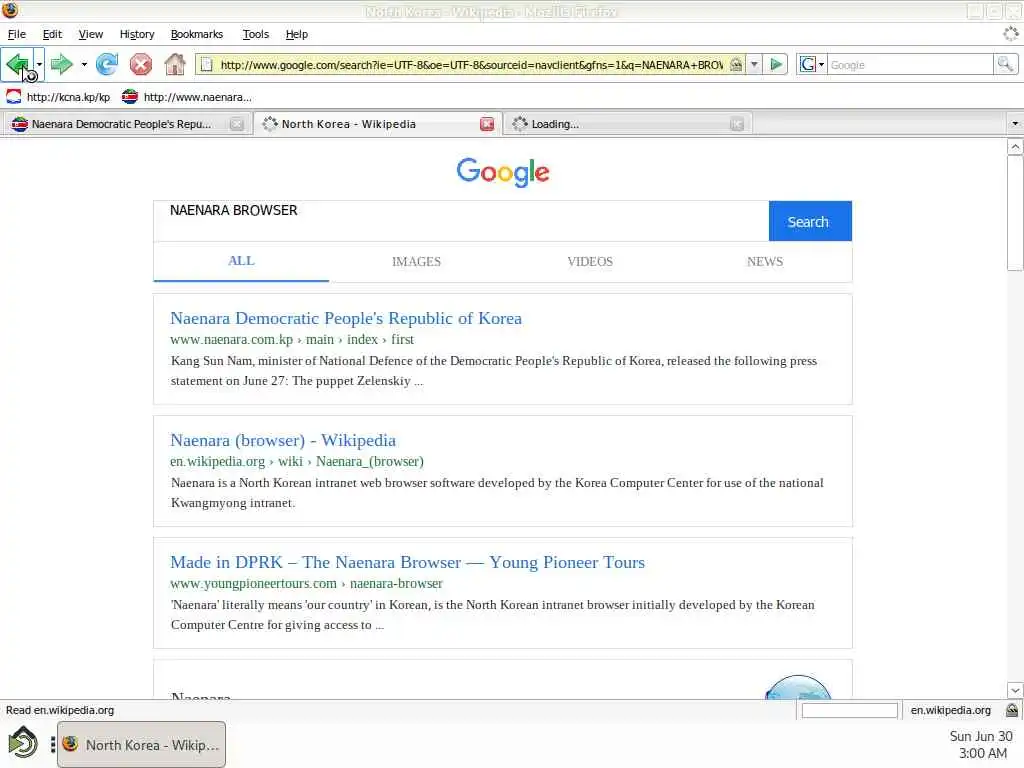Open Naenara (browser) - Wikipedia result

click(283, 440)
